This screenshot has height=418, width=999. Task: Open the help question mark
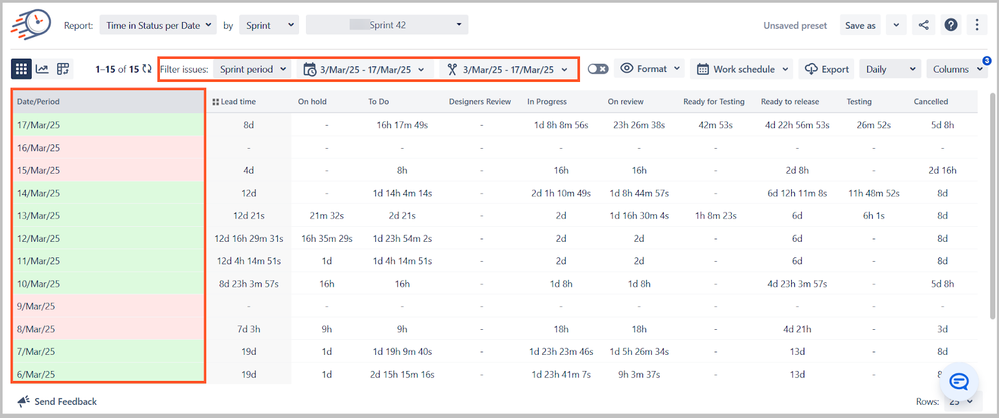[951, 25]
